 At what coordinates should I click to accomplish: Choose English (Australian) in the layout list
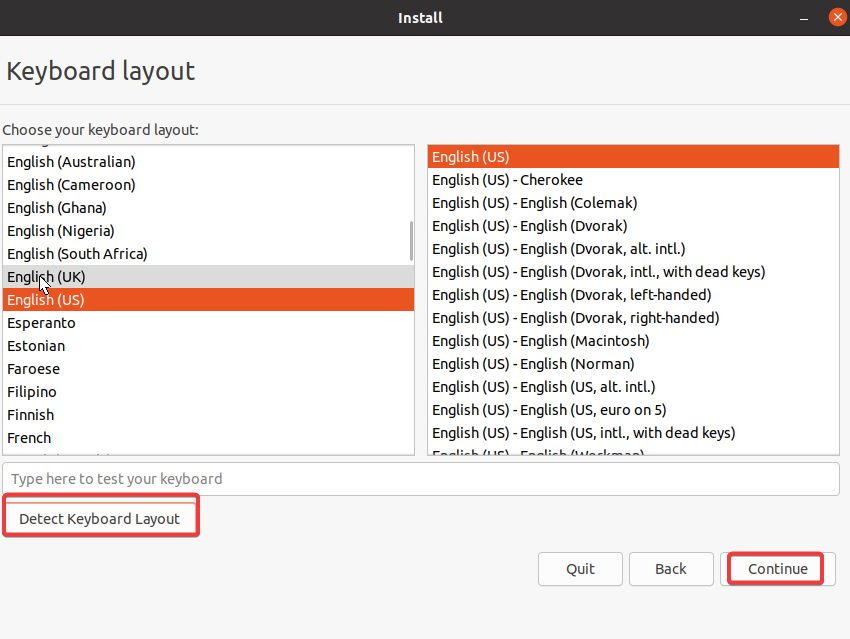click(x=209, y=162)
